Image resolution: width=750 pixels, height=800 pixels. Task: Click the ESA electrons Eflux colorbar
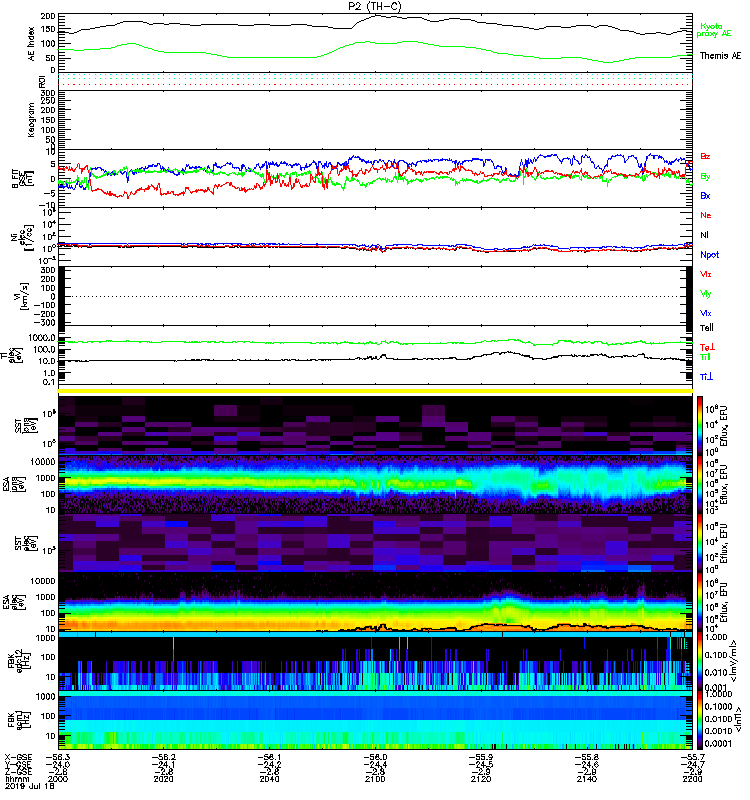(x=701, y=603)
